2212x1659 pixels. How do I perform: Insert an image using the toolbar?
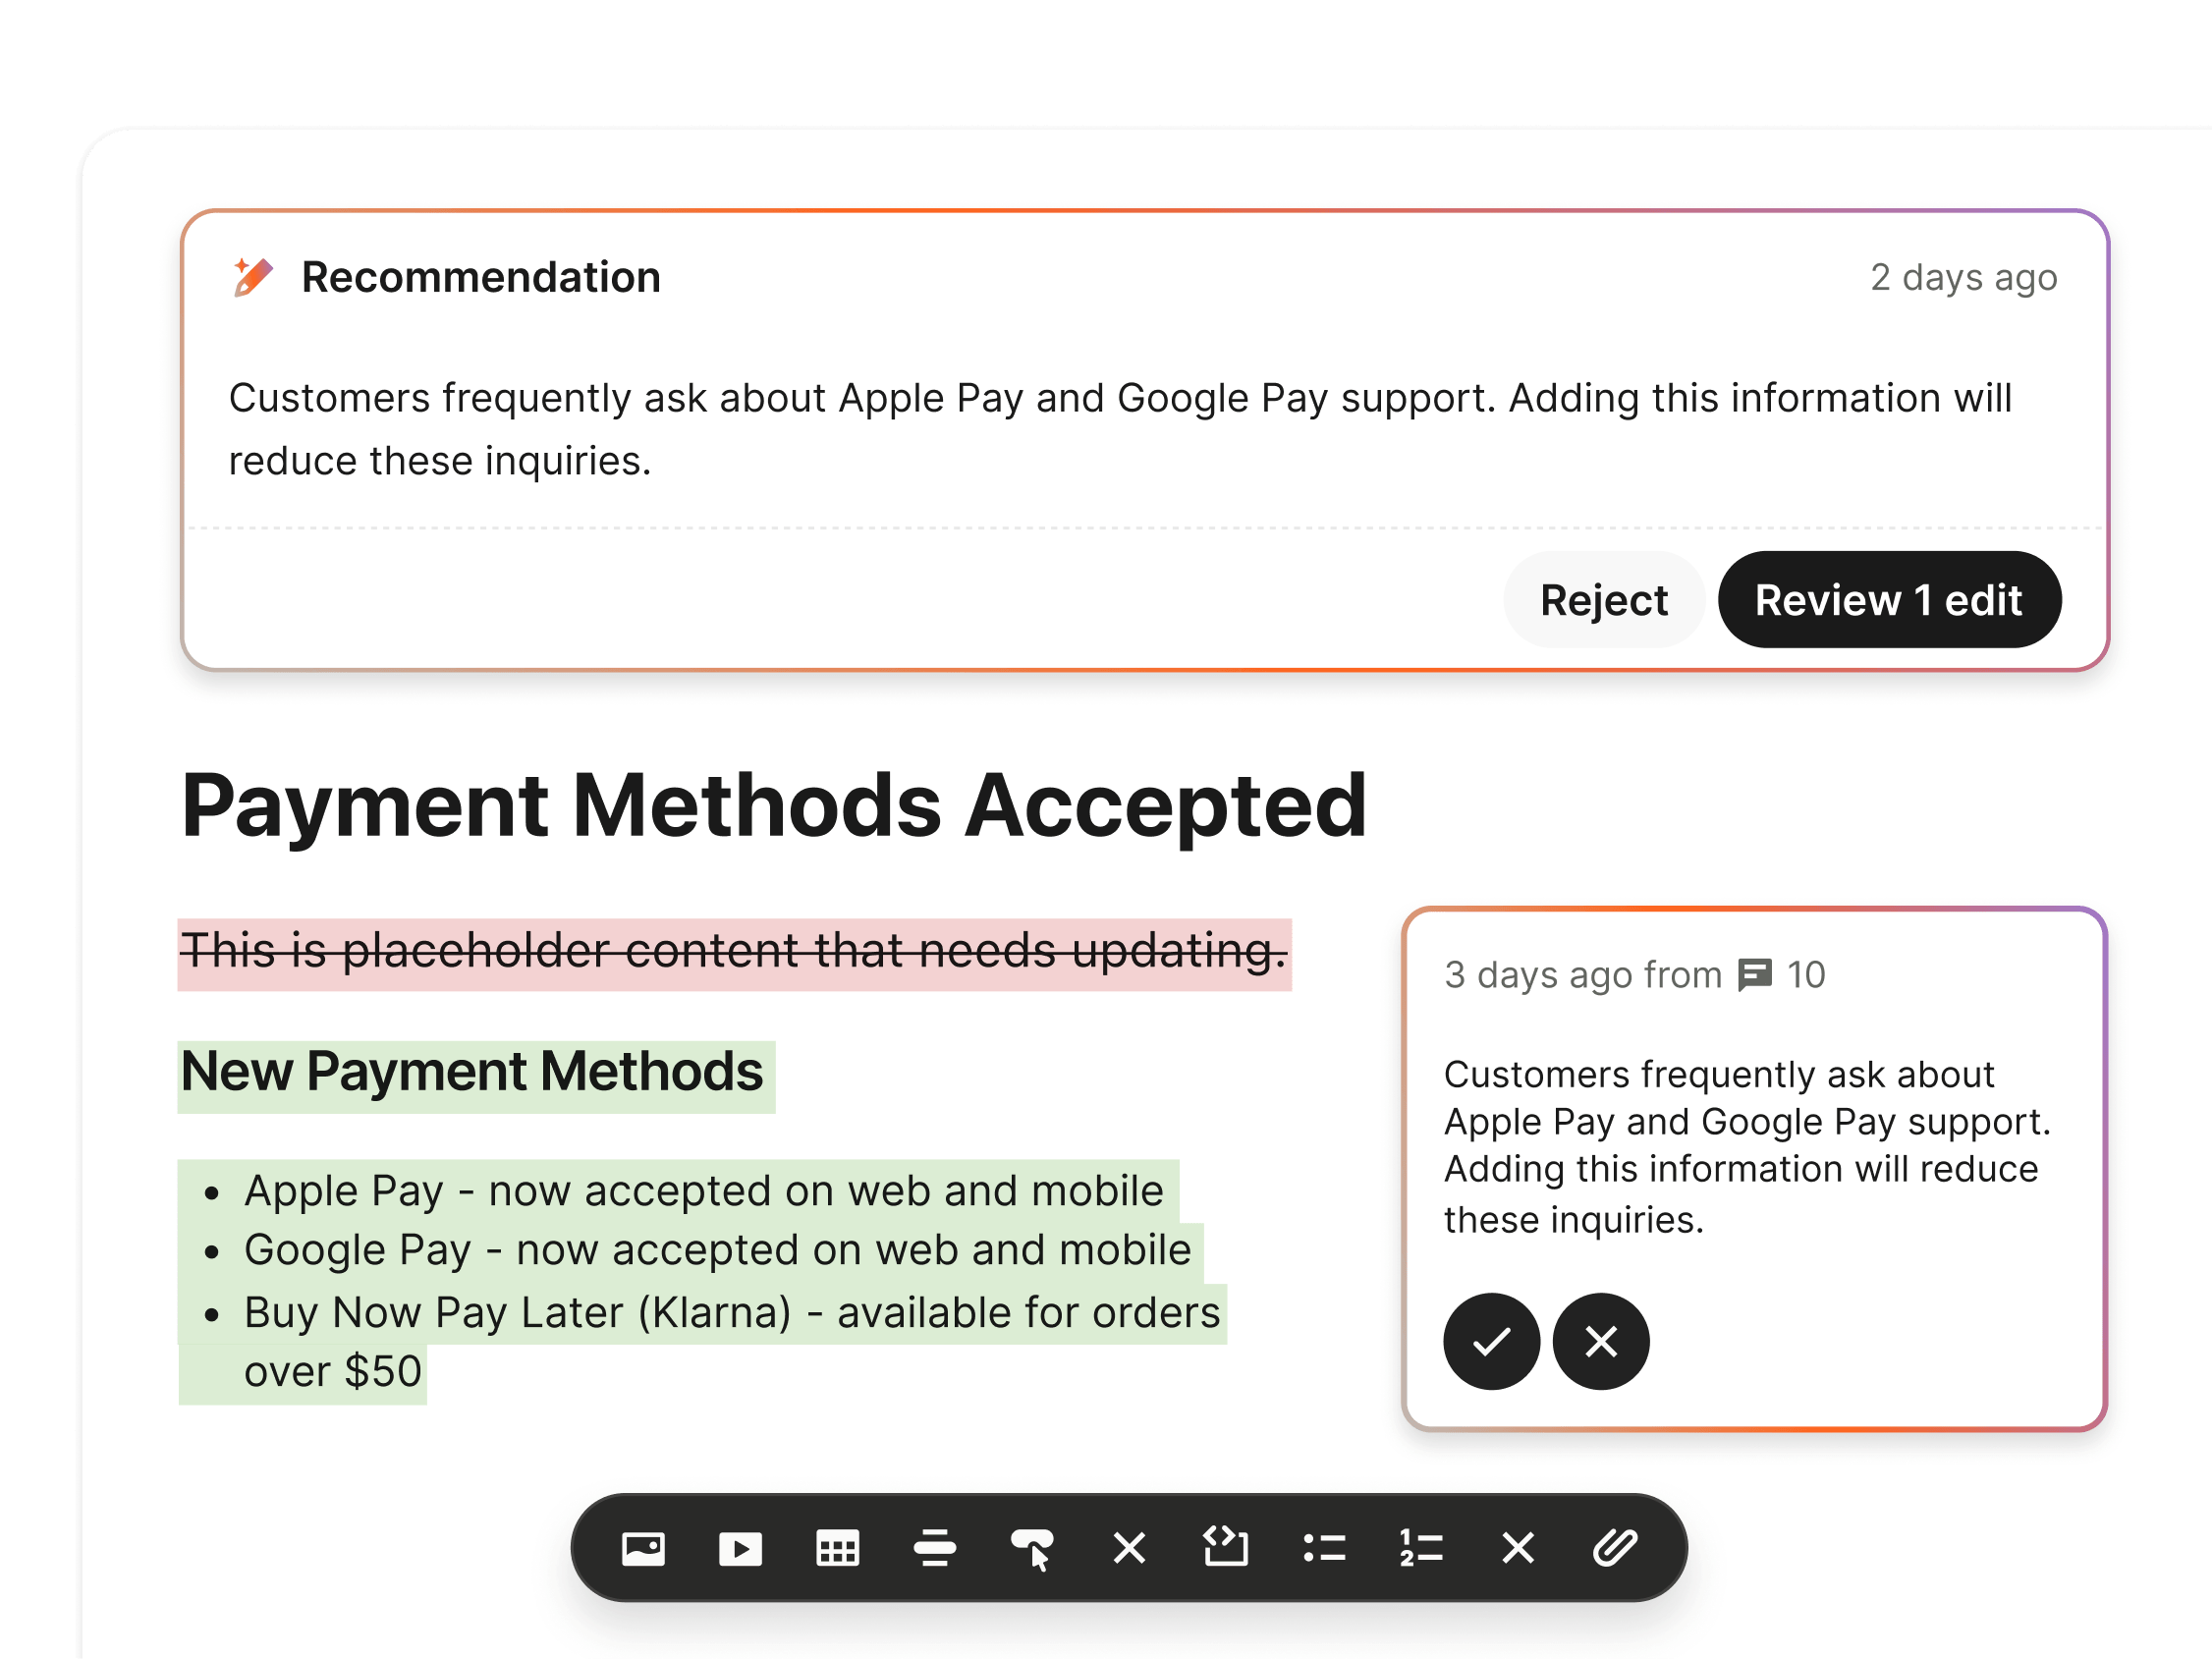[x=644, y=1549]
